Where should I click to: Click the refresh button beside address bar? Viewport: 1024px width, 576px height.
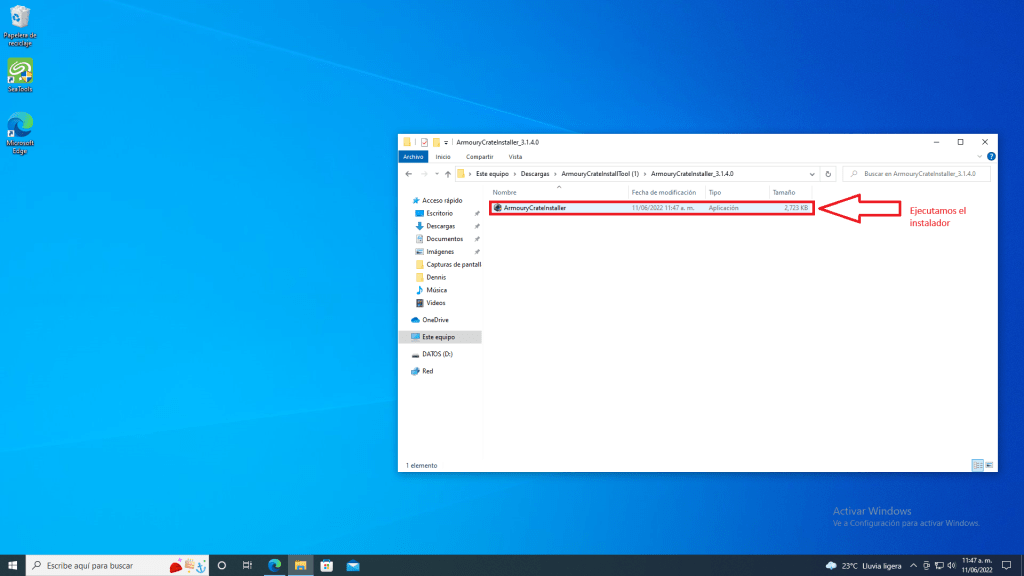[830, 174]
